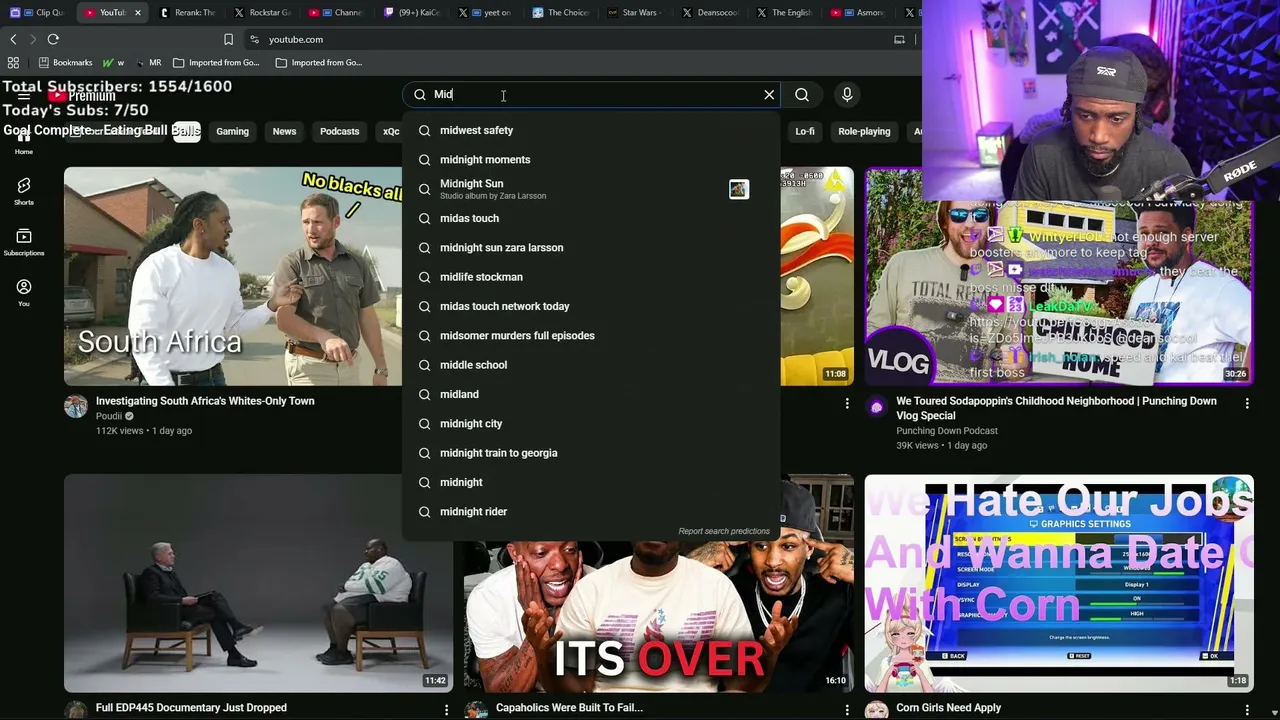
Task: Open options menu for Sodapoppin's Childhood Neighborhood video
Action: pyautogui.click(x=1247, y=403)
